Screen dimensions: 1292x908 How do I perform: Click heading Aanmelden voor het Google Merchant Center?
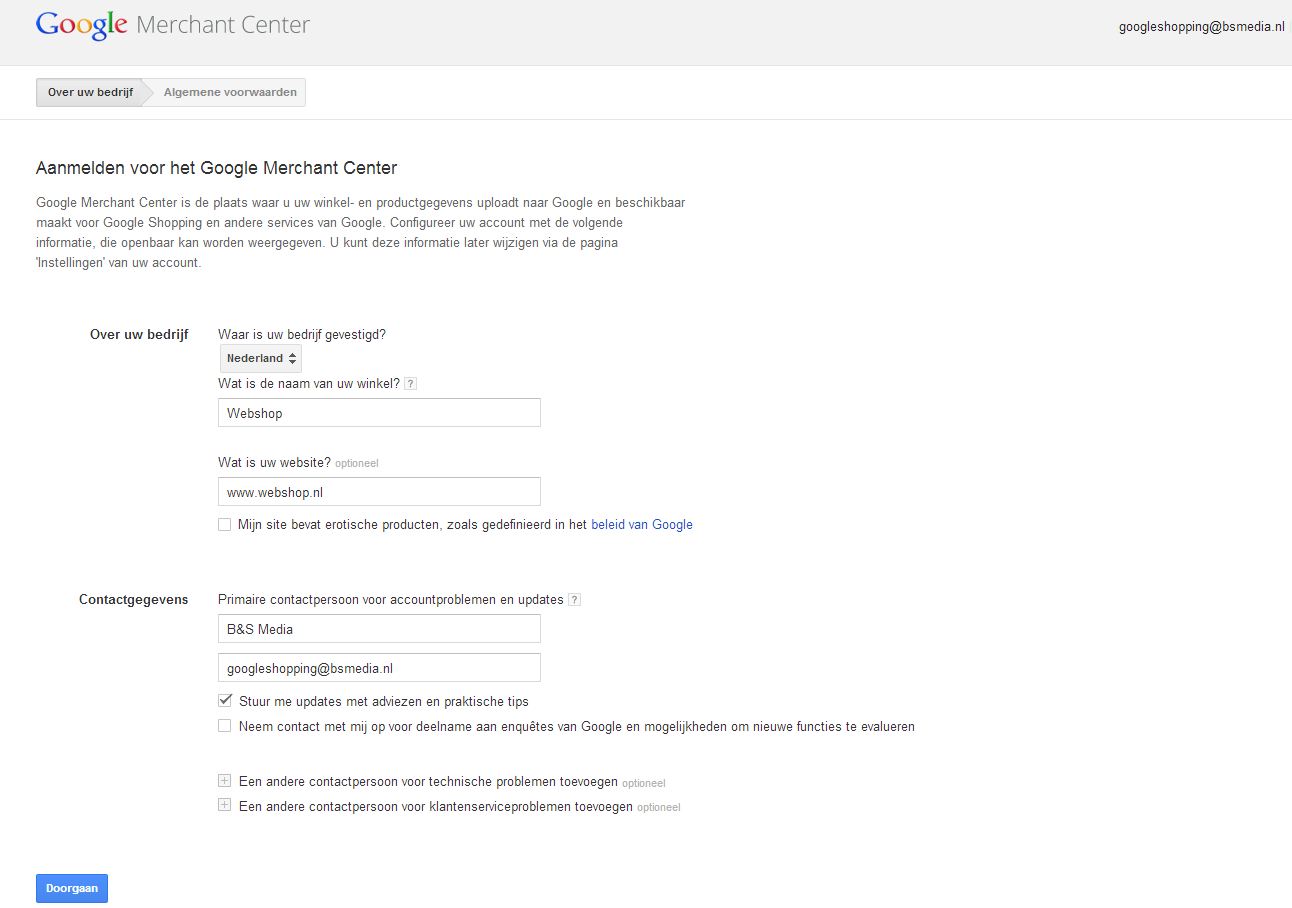pyautogui.click(x=217, y=168)
